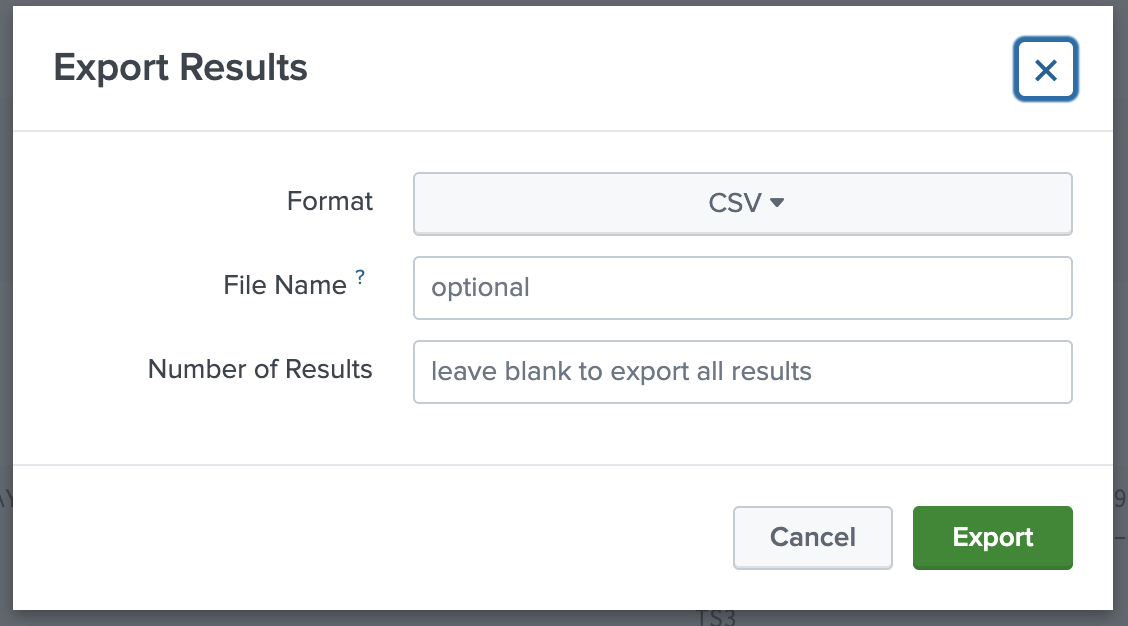Expand the CSV format selector

pos(742,203)
